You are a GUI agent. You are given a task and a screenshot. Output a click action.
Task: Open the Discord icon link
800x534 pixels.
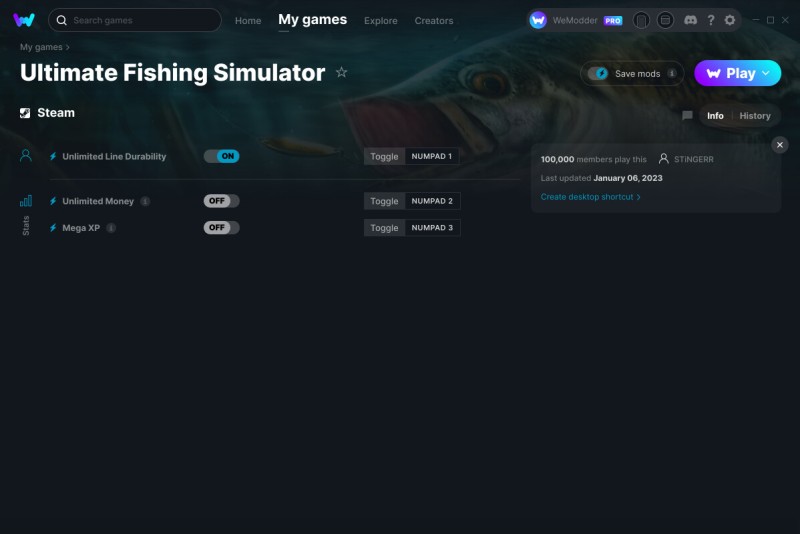tap(690, 20)
